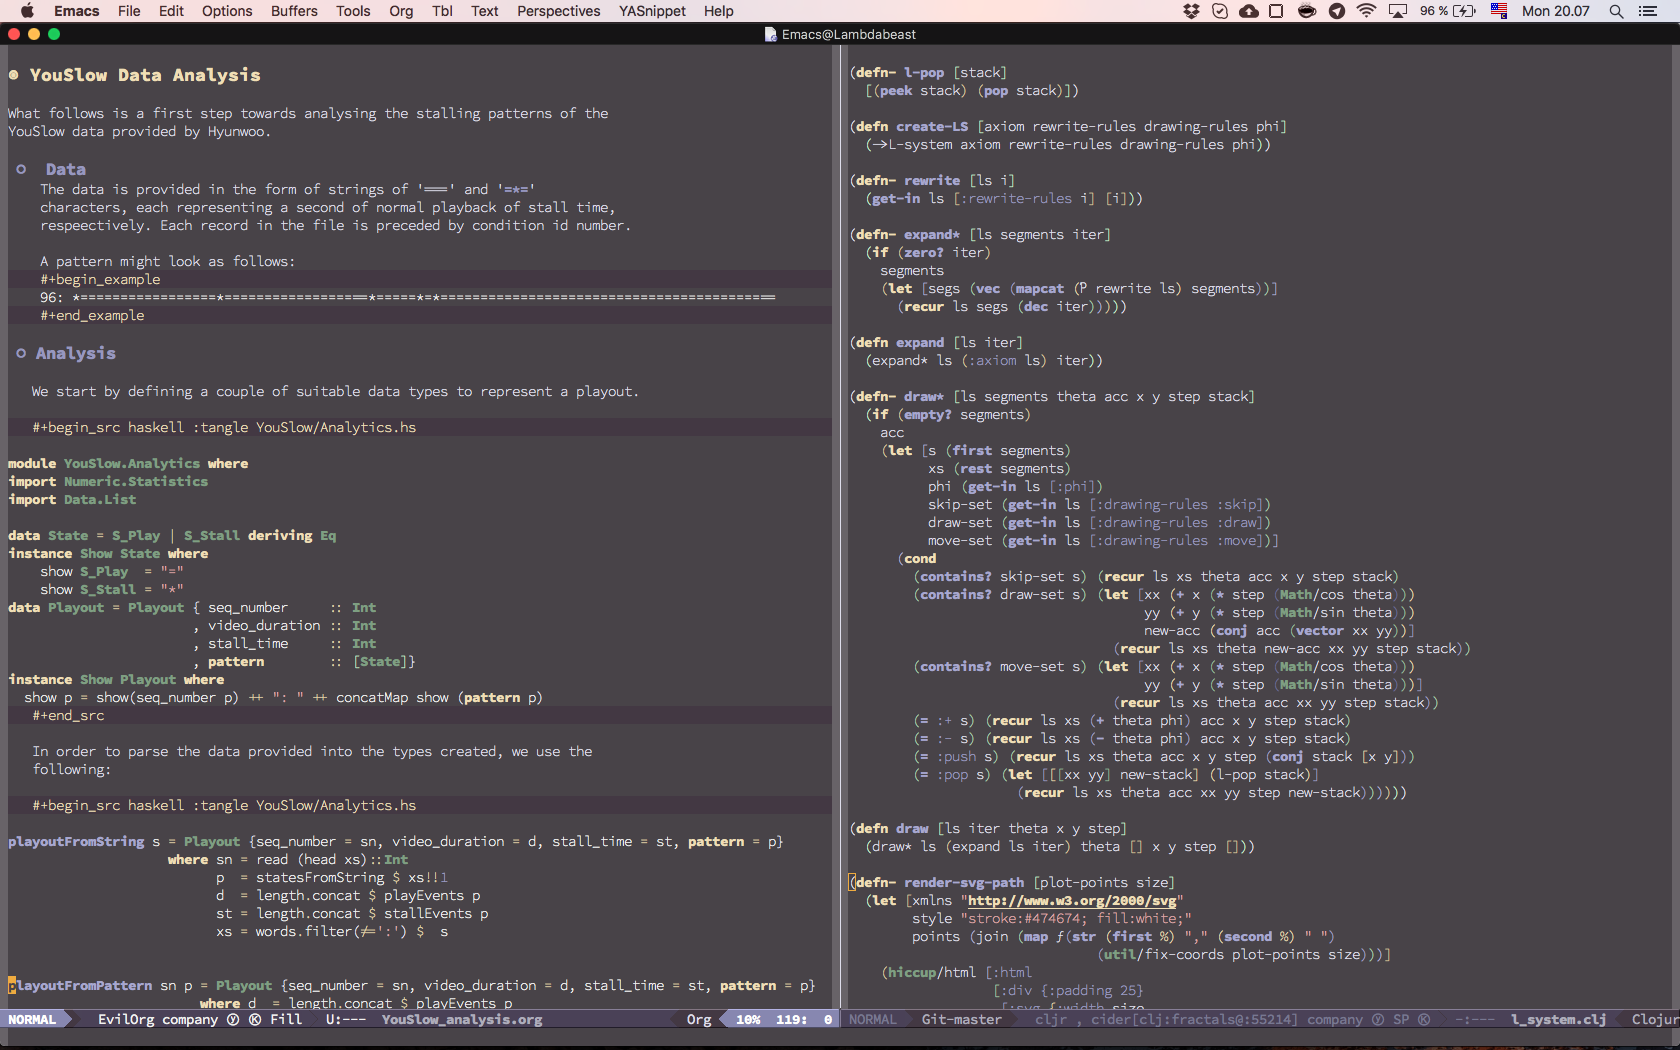Click the clock showing Mon 20.07
This screenshot has height=1050, width=1680.
point(1555,11)
